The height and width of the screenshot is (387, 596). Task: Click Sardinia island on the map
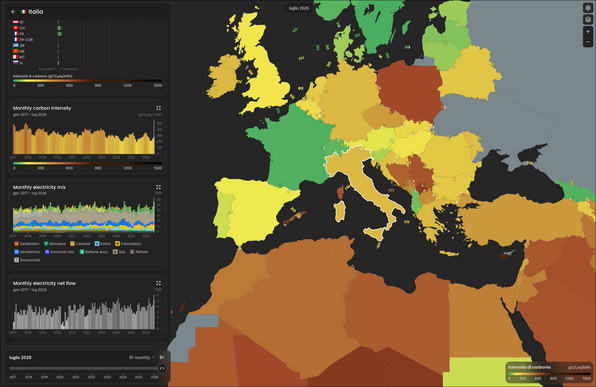pyautogui.click(x=339, y=211)
